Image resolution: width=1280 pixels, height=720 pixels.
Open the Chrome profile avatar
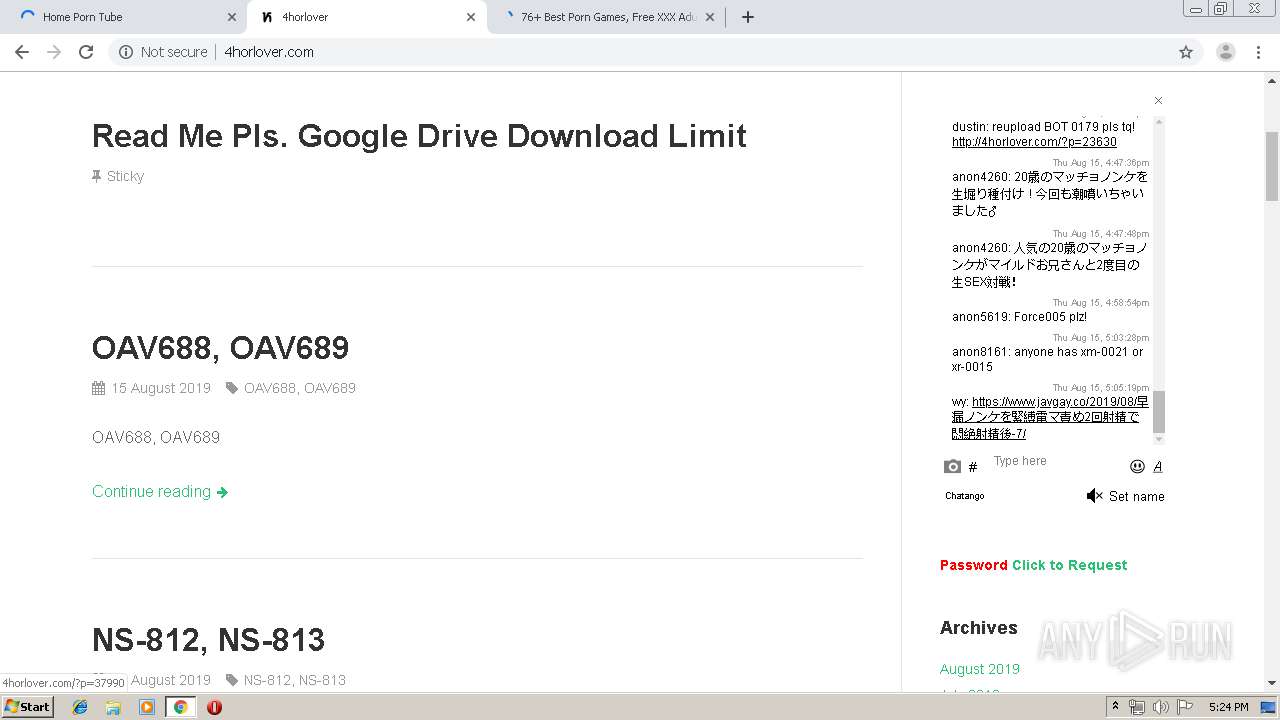1225,52
